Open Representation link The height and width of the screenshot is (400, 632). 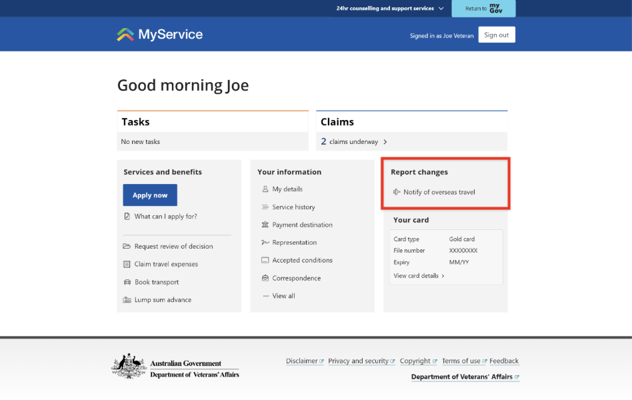(x=294, y=242)
